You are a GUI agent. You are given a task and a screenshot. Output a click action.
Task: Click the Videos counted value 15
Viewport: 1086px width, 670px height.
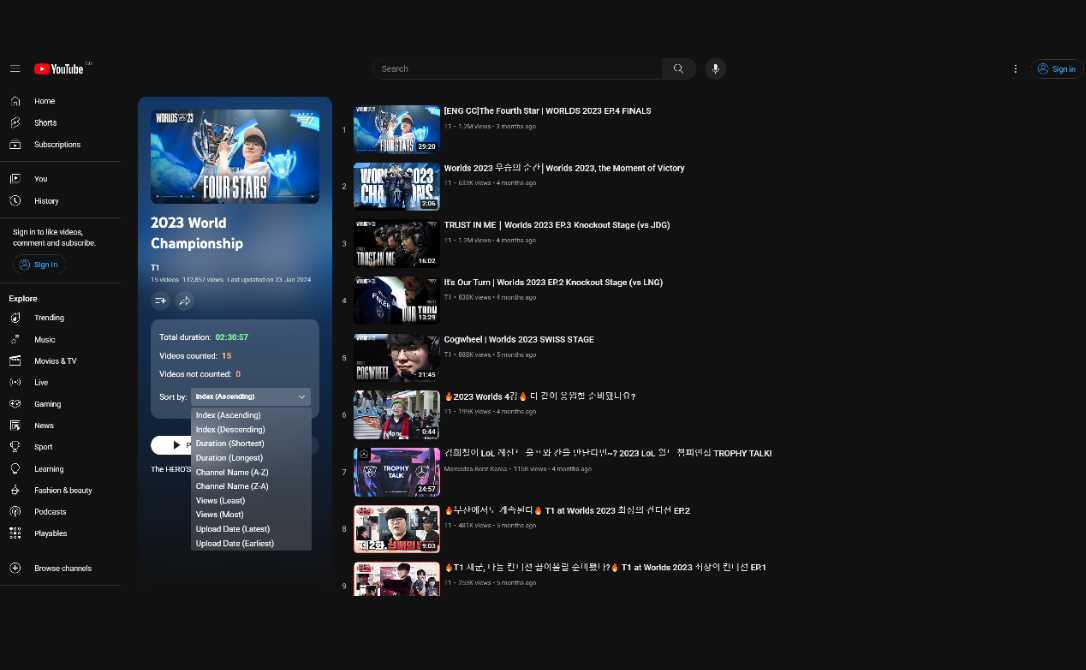point(226,356)
